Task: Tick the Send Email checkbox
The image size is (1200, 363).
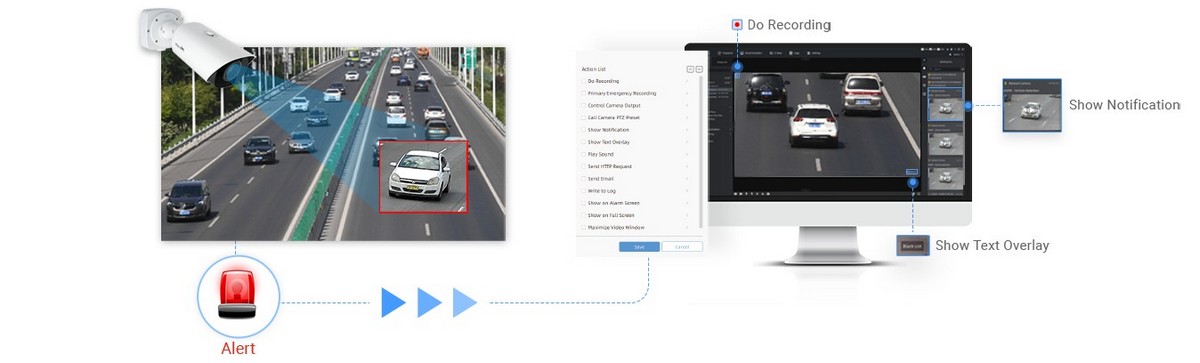Action: (584, 178)
